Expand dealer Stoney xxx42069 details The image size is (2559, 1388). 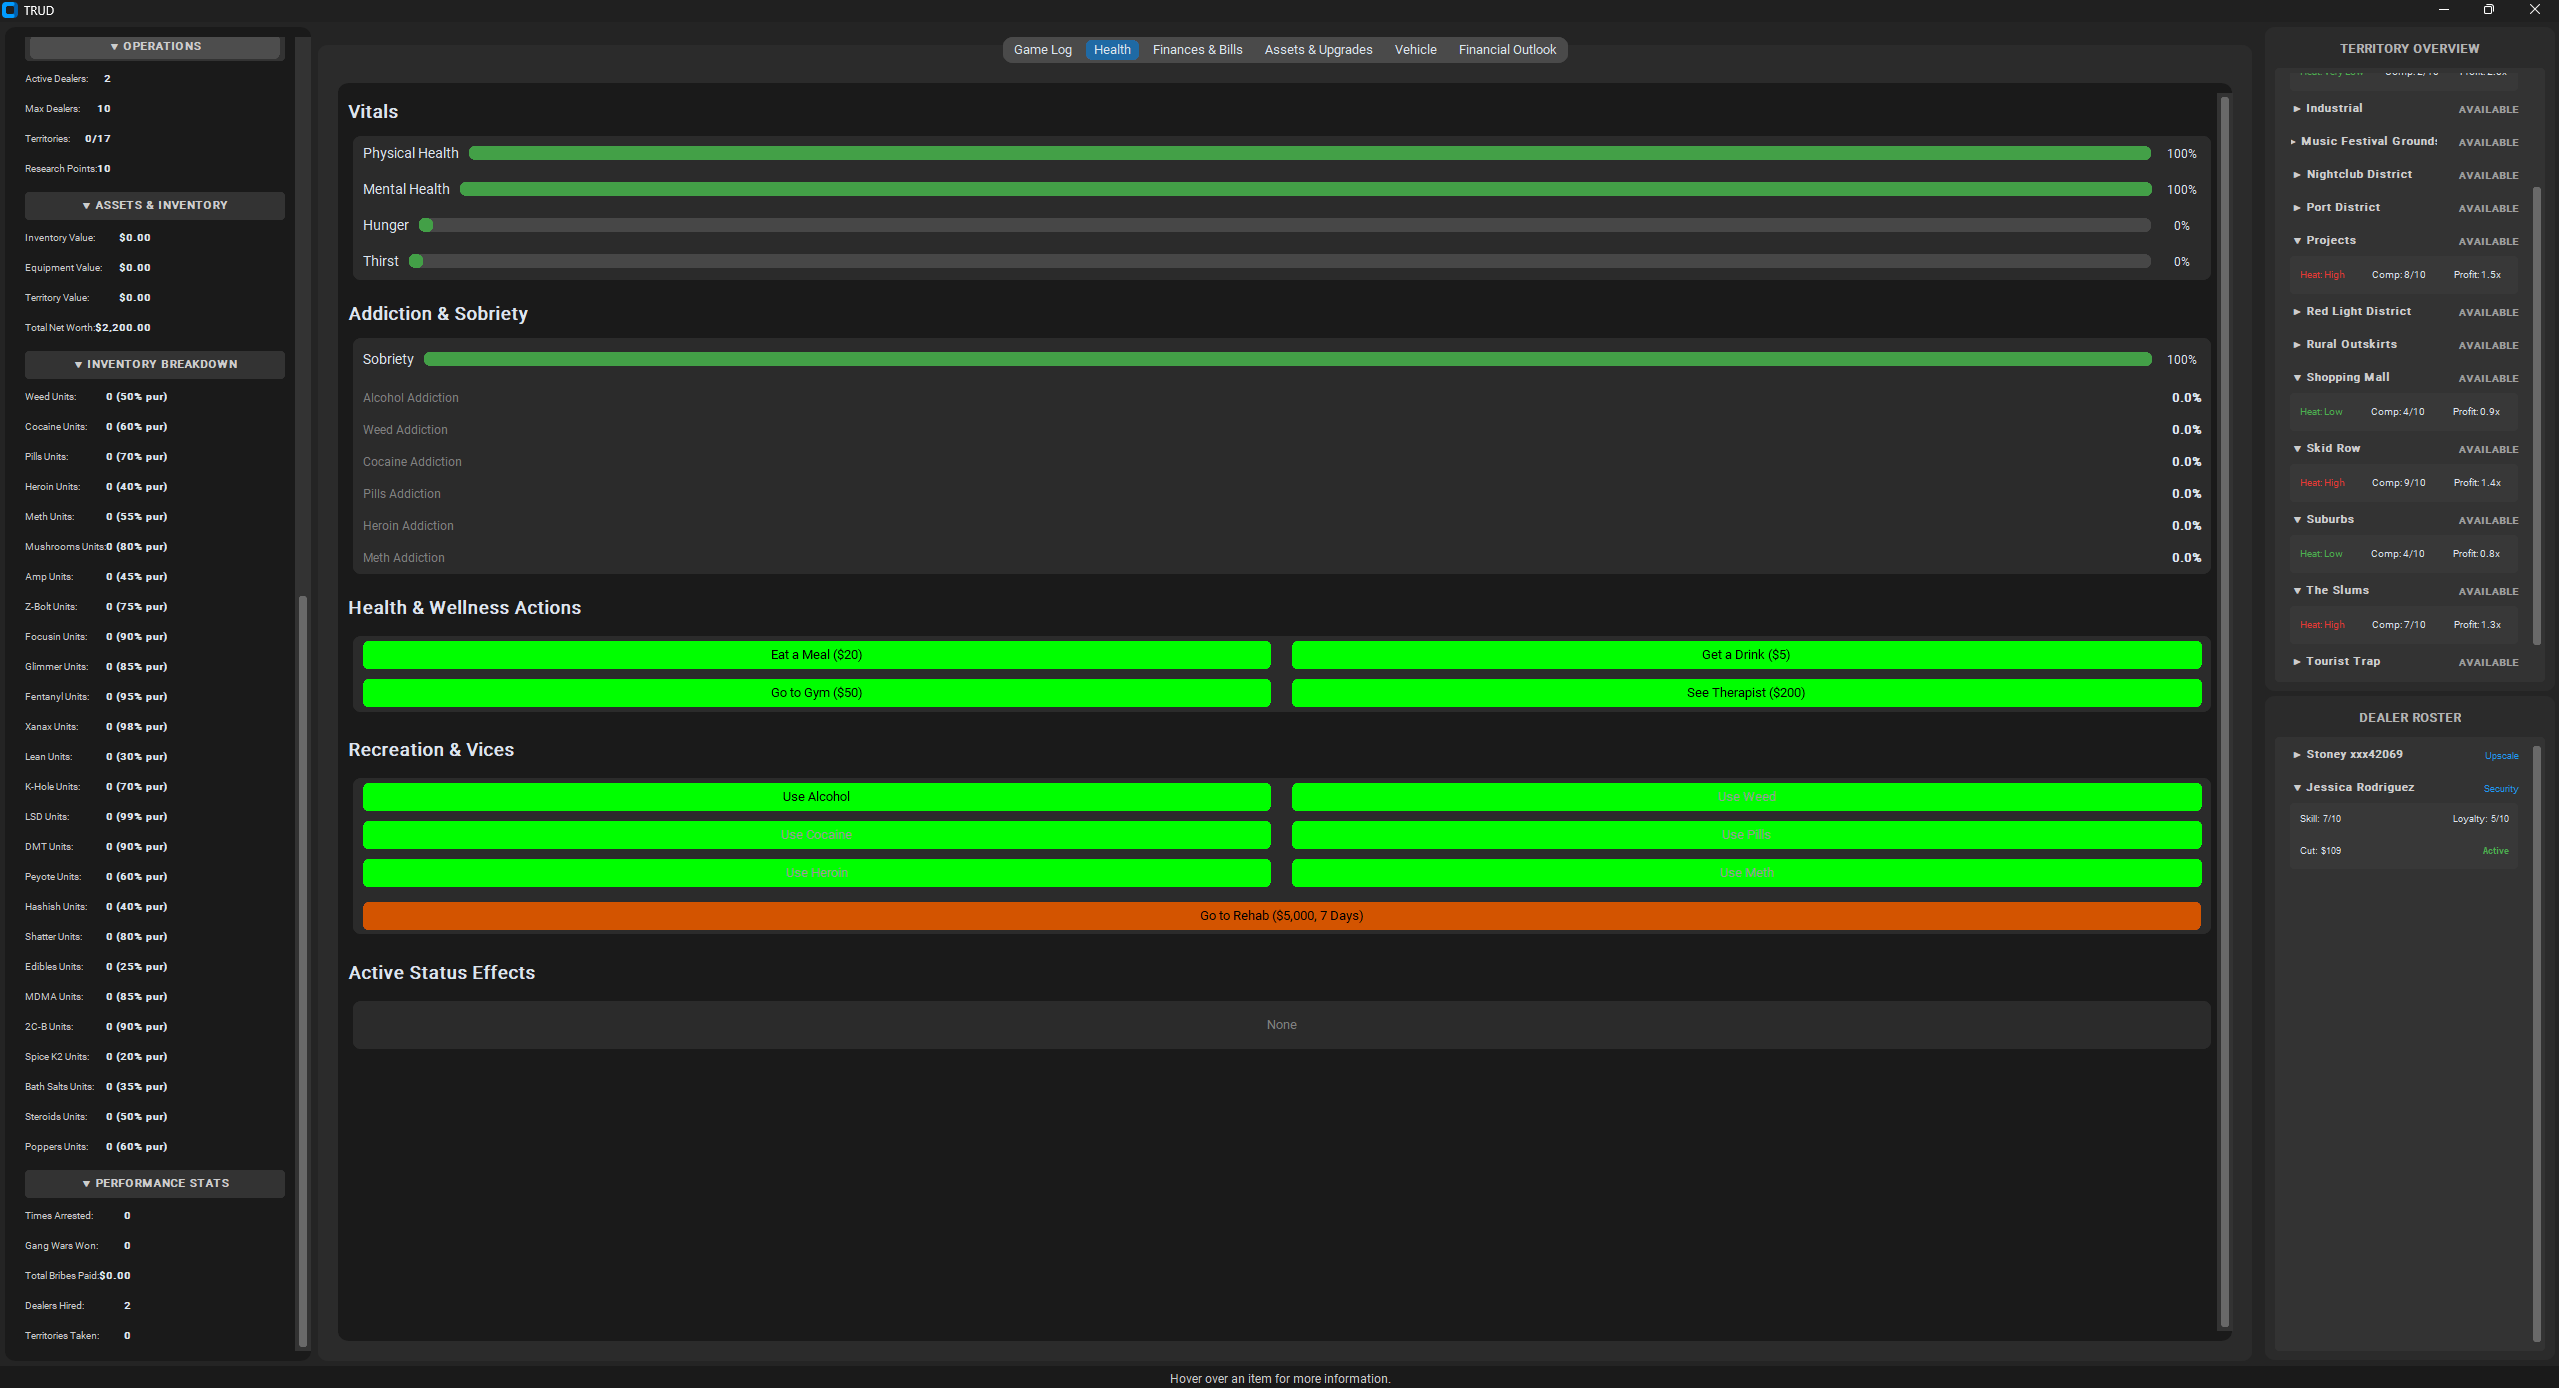click(2297, 755)
